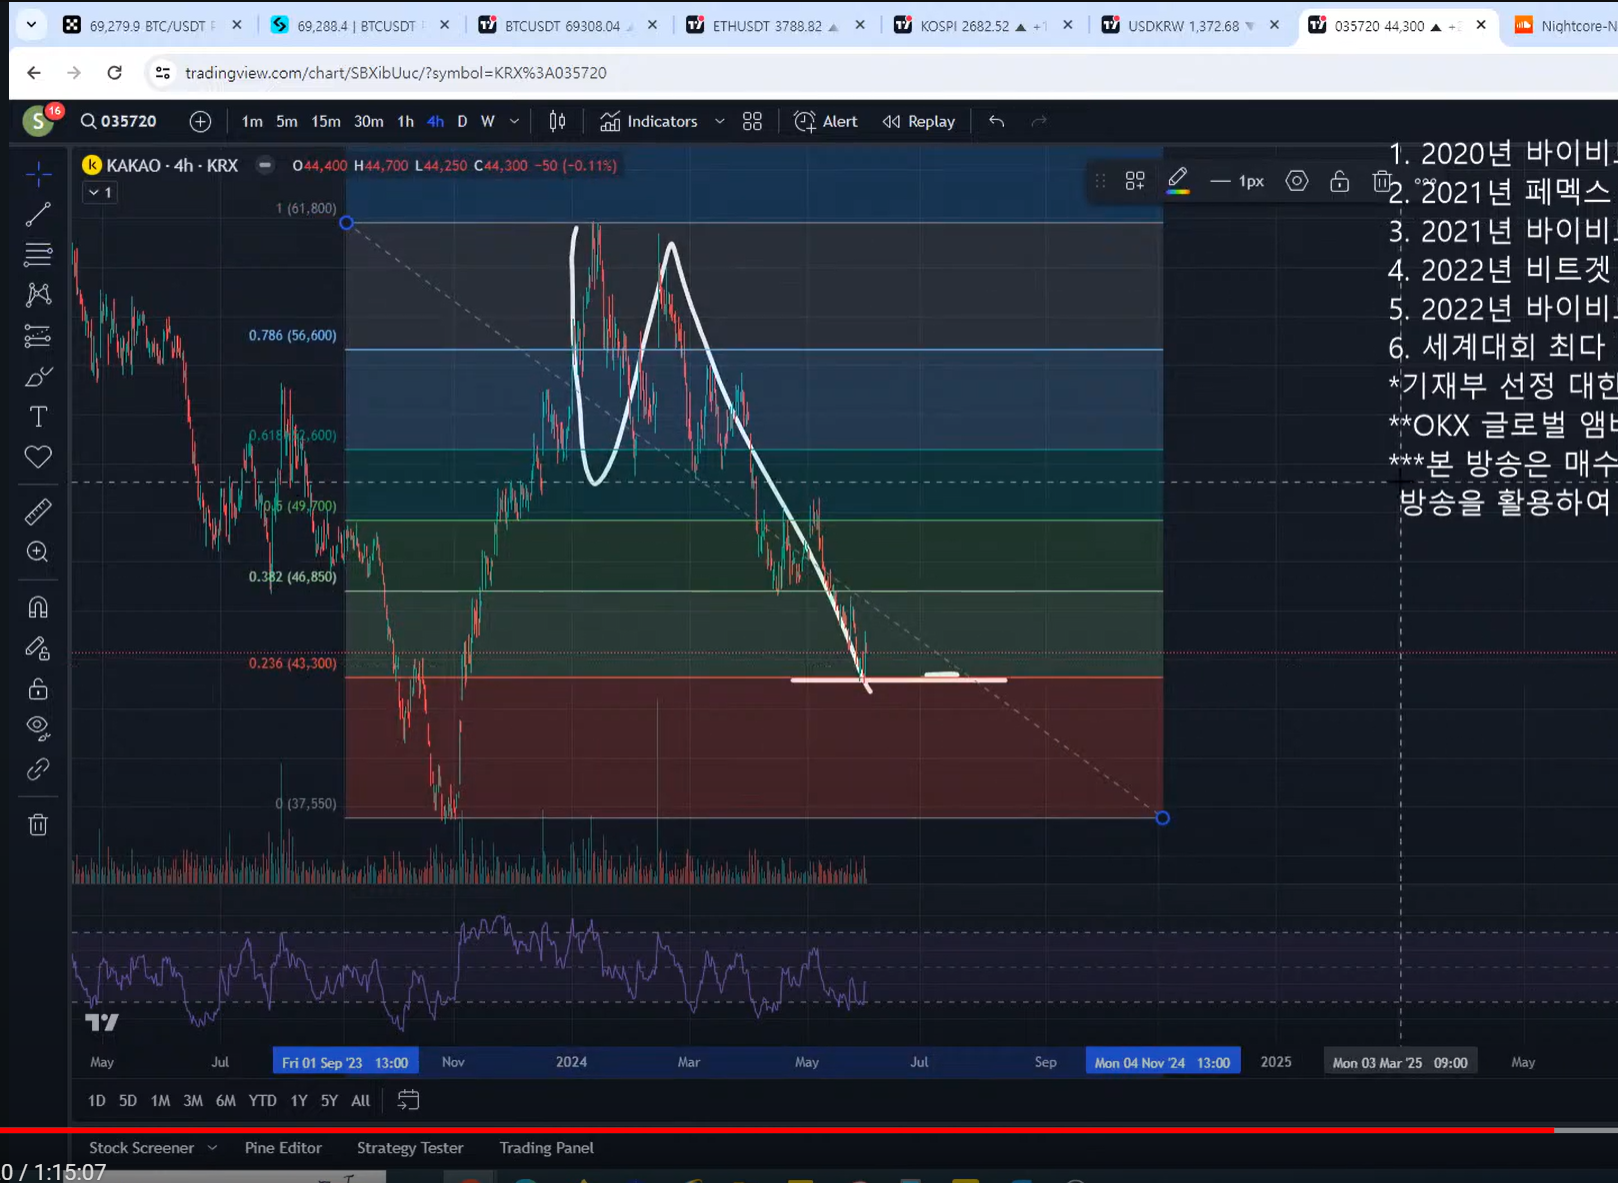Screen dimensions: 1618x1183
Task: Open the Pine Editor tab
Action: [x=283, y=1148]
